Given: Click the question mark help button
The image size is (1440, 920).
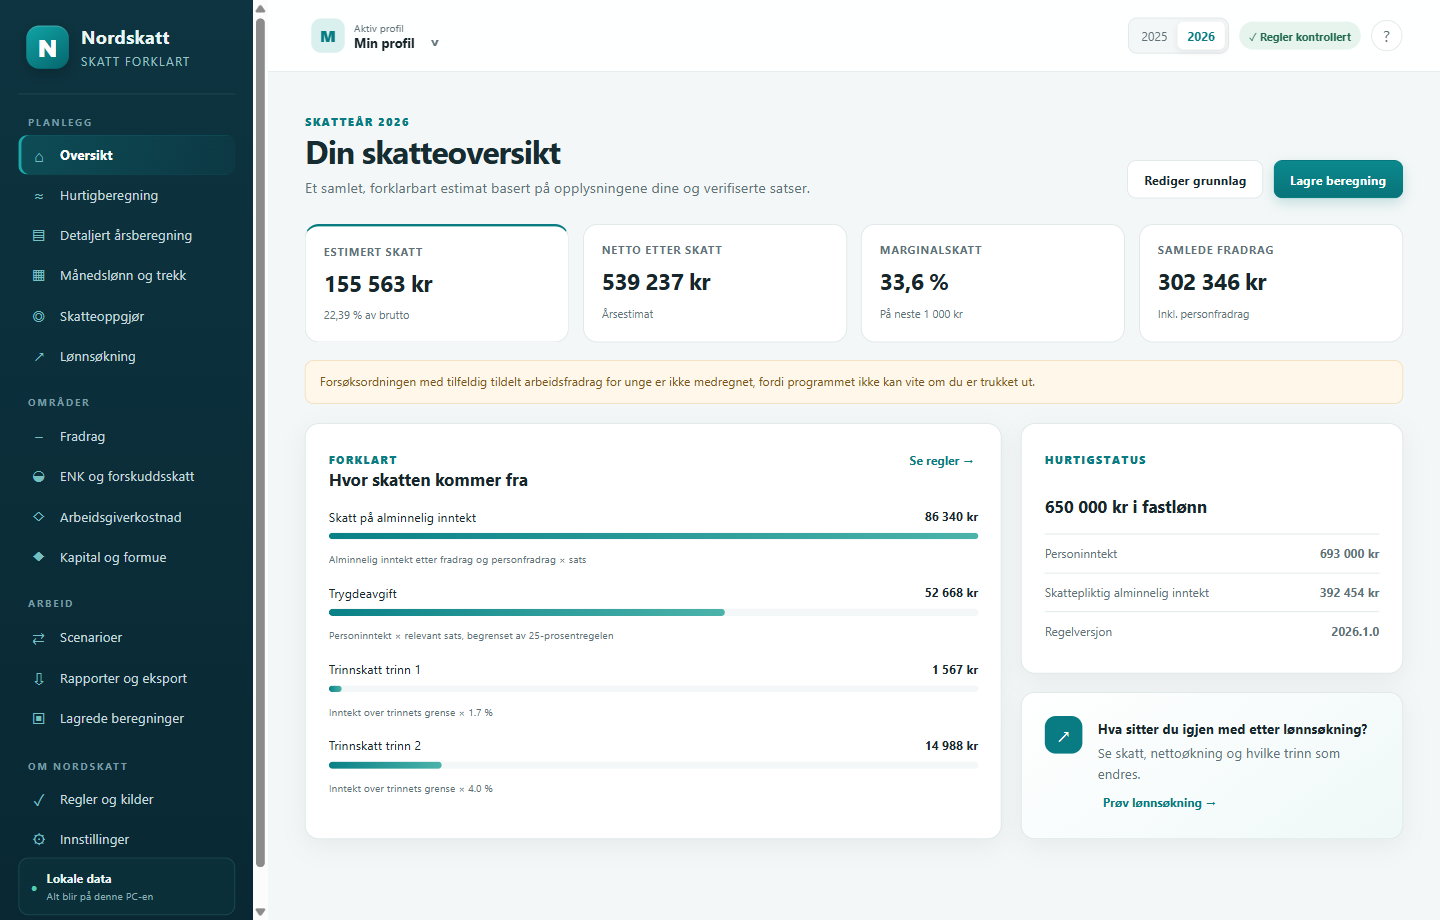Looking at the screenshot, I should coord(1386,36).
